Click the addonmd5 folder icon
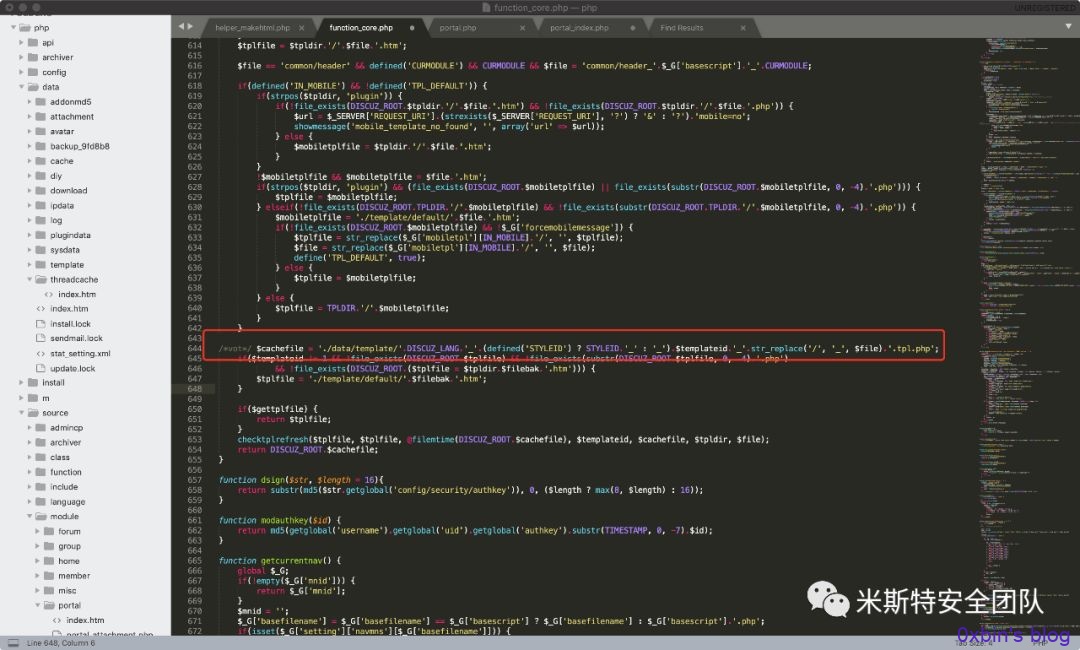The image size is (1080, 650). click(x=41, y=102)
